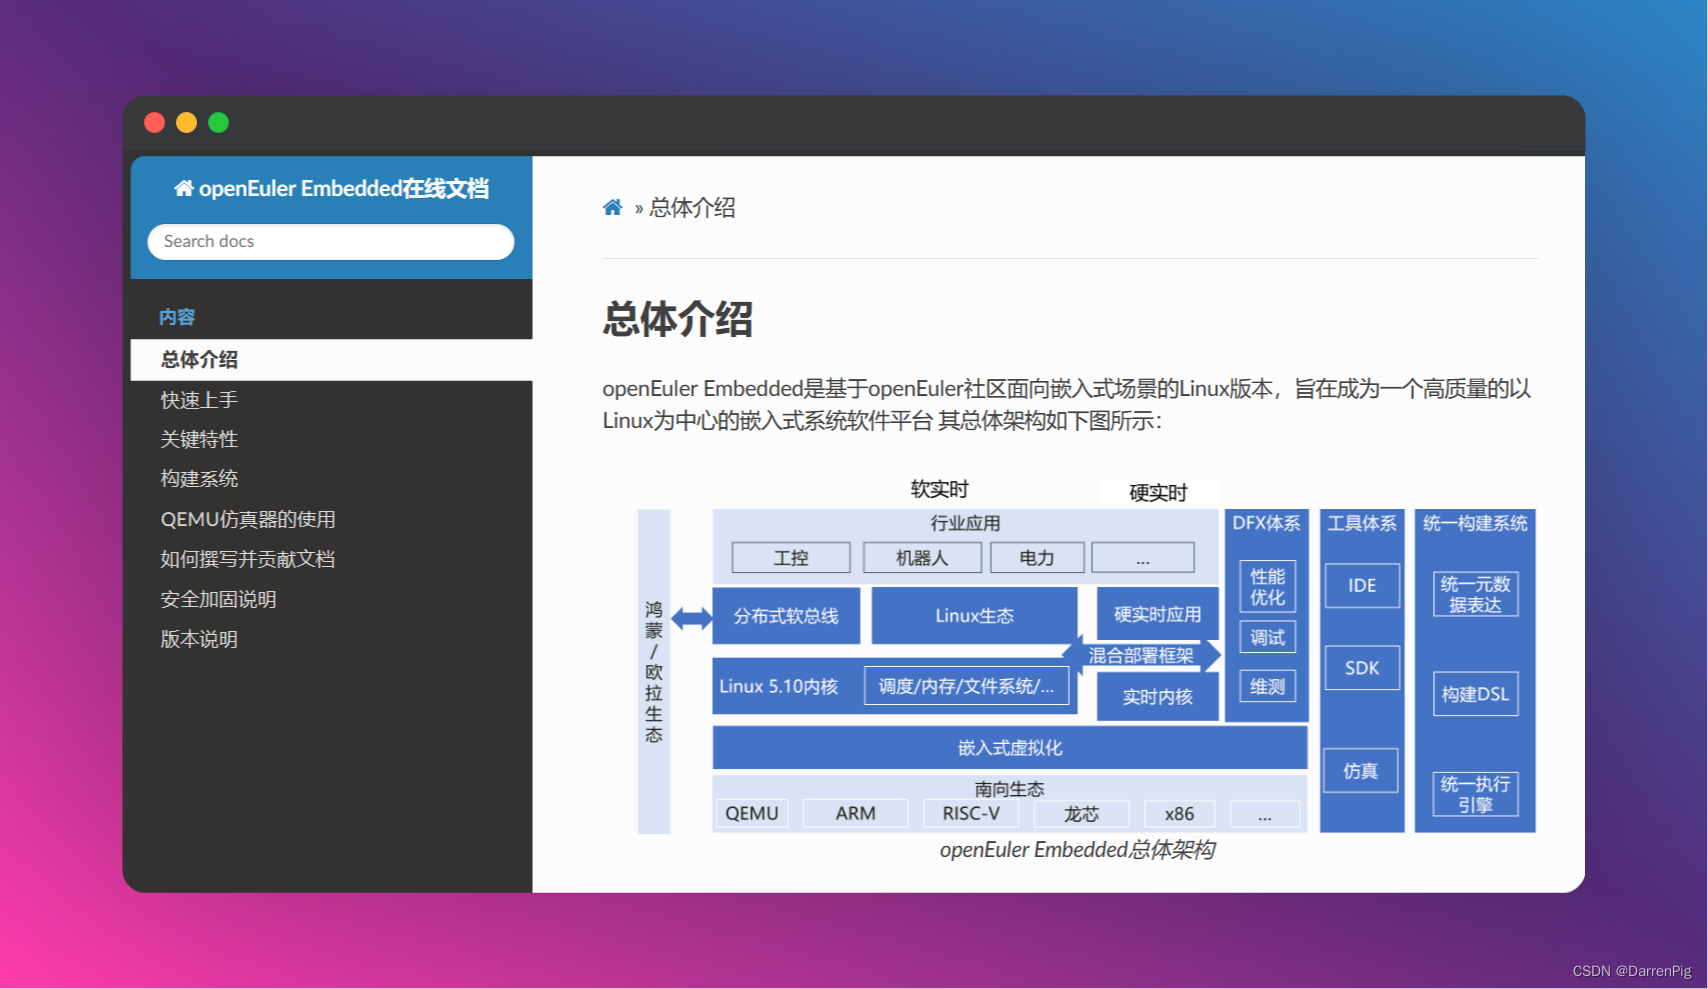Click the 统一元数据表达 box
Image resolution: width=1708 pixels, height=989 pixels.
[x=1475, y=595]
